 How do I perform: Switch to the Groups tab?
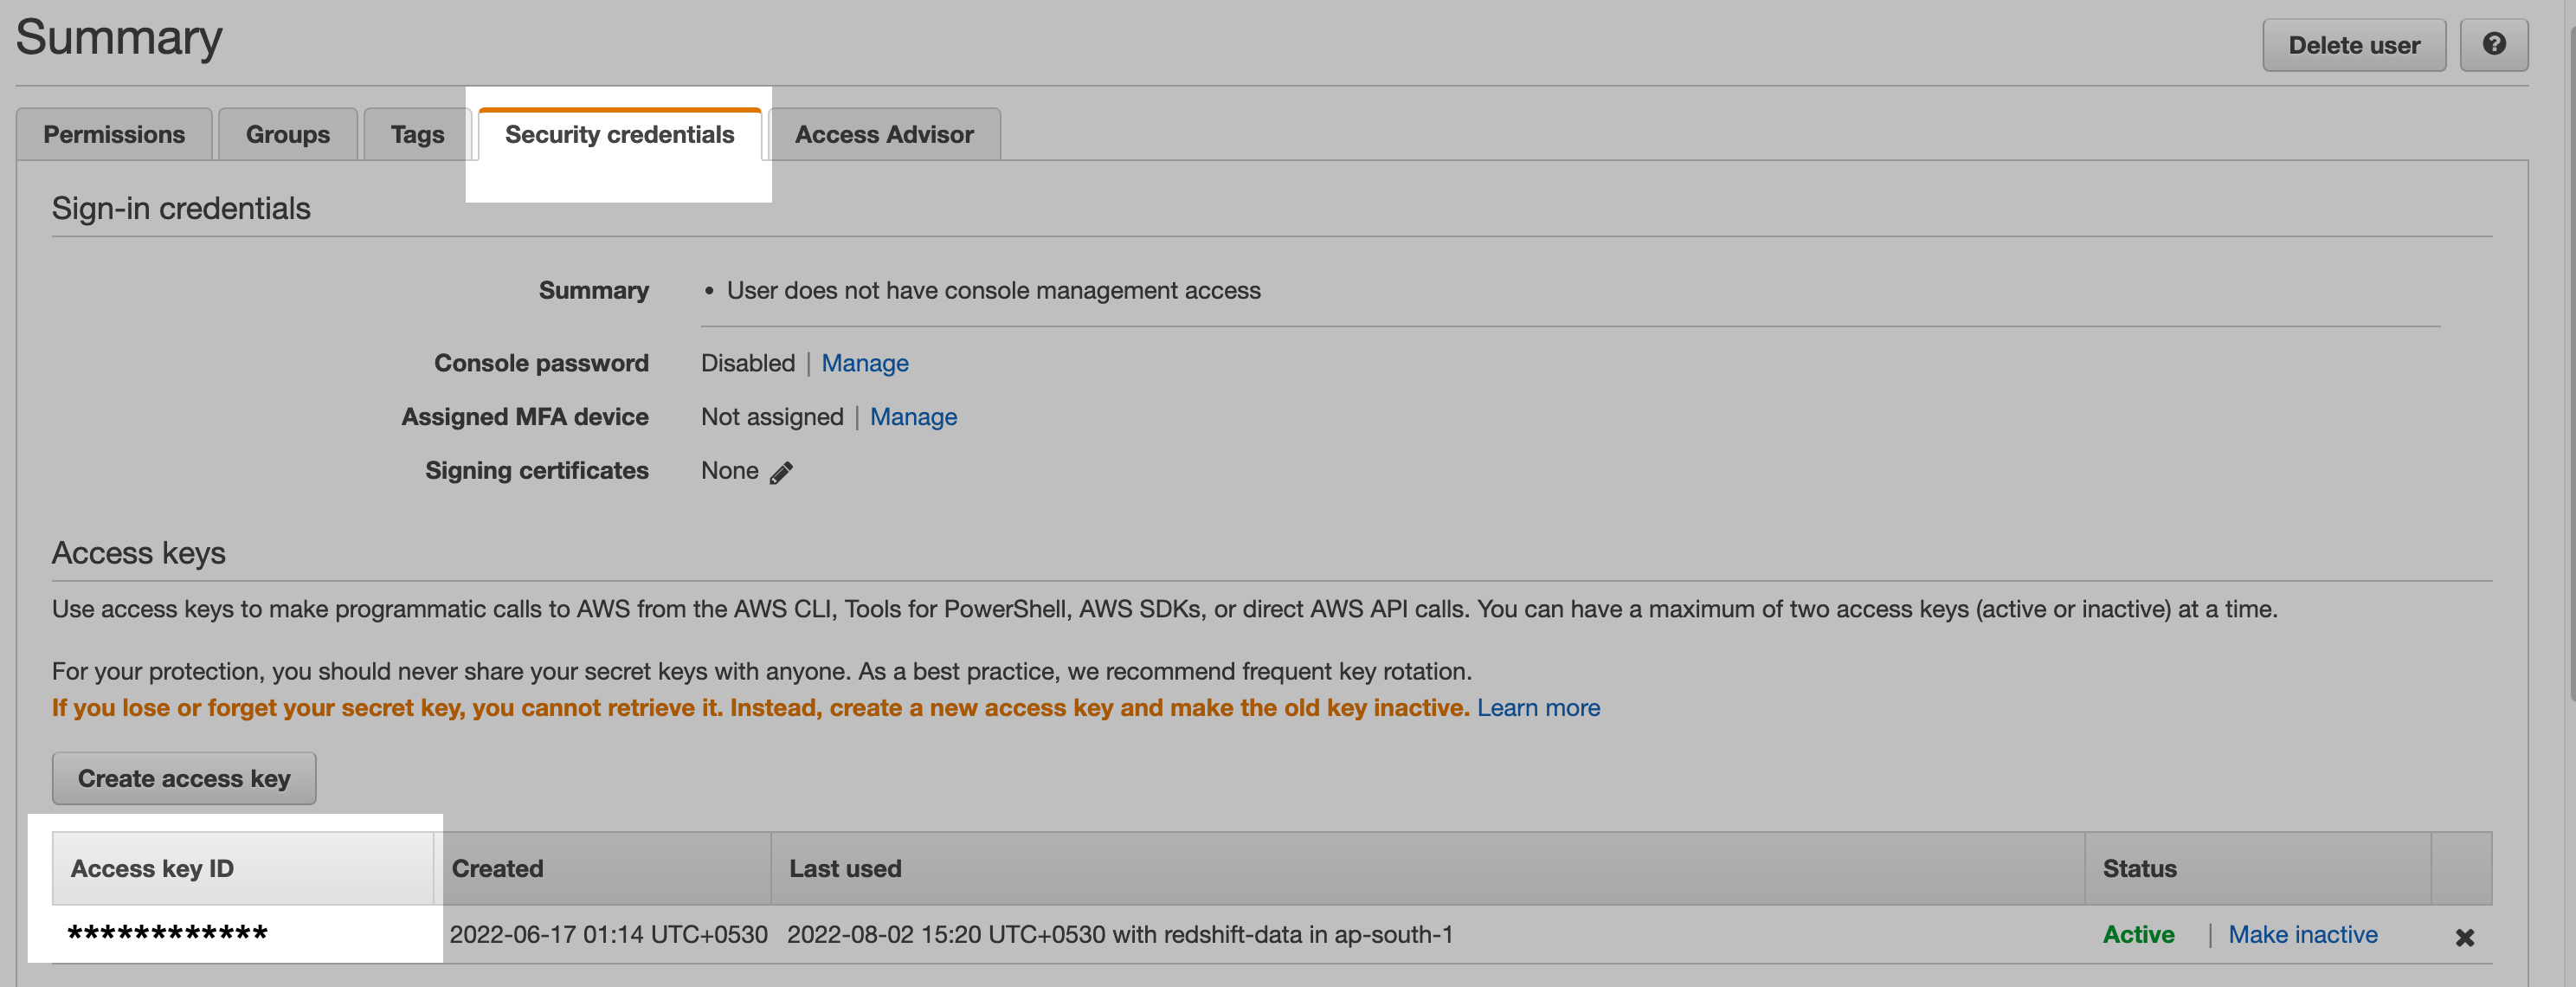[x=288, y=134]
